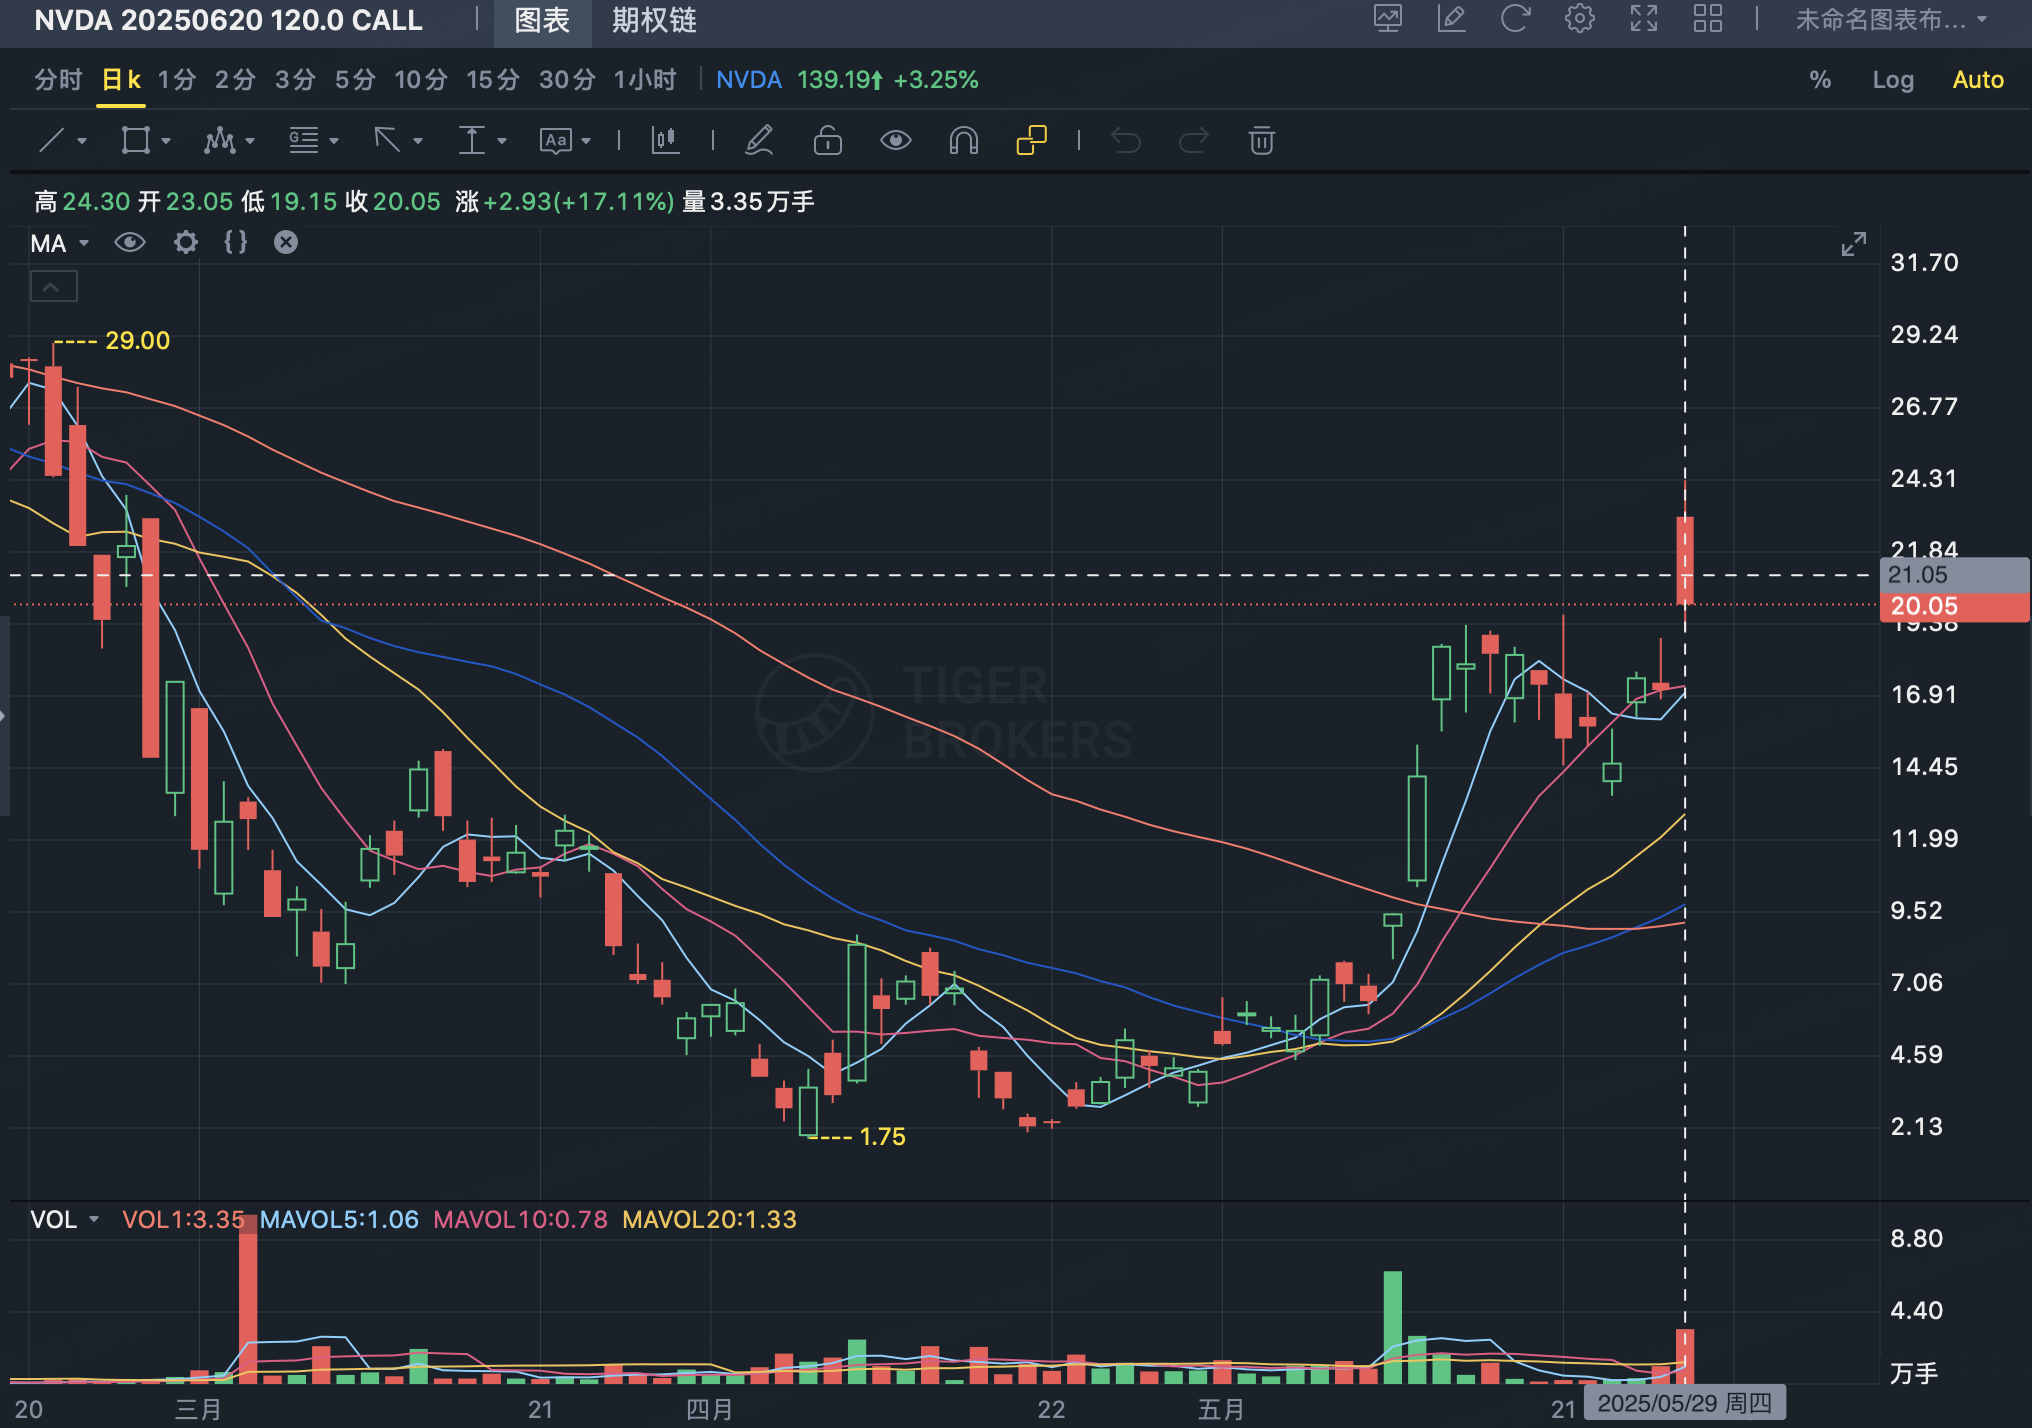This screenshot has height=1428, width=2032.
Task: Select the 1小时 timeframe
Action: (x=645, y=80)
